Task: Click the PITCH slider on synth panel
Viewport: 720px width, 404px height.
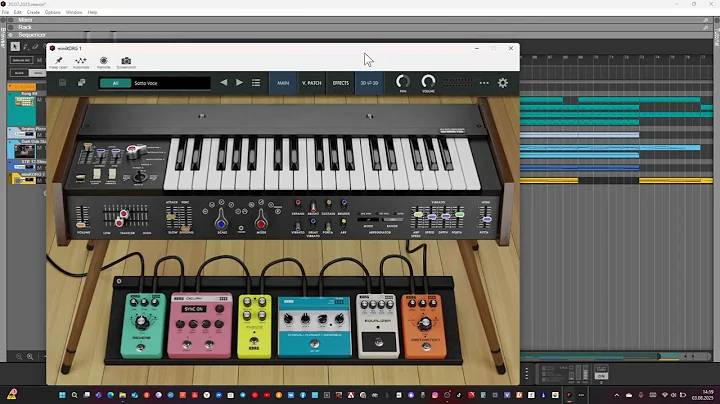Action: 486,219
